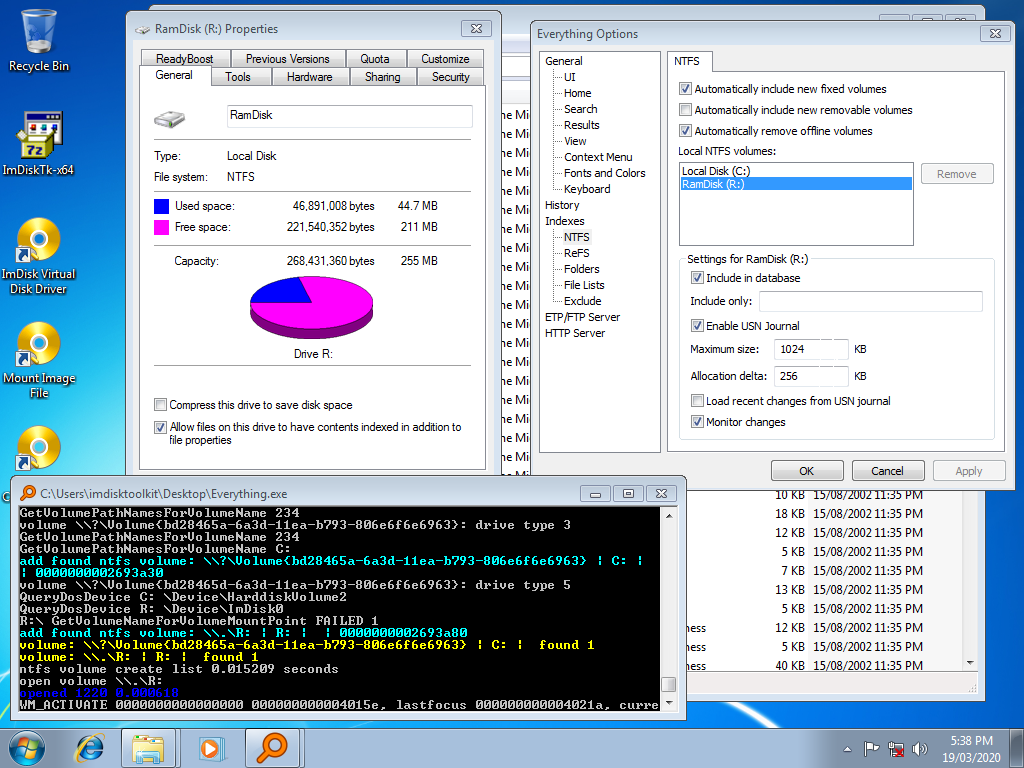Click the drive icon in RamDisk Properties

[170, 118]
